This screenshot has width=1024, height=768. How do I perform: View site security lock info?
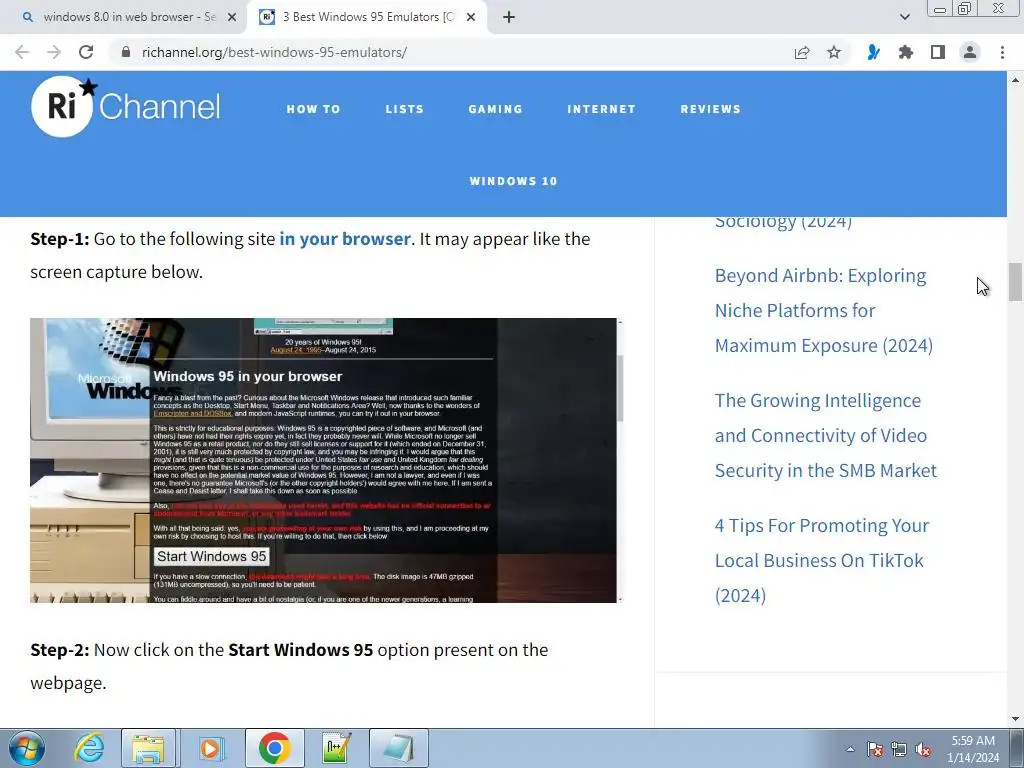pyautogui.click(x=126, y=52)
